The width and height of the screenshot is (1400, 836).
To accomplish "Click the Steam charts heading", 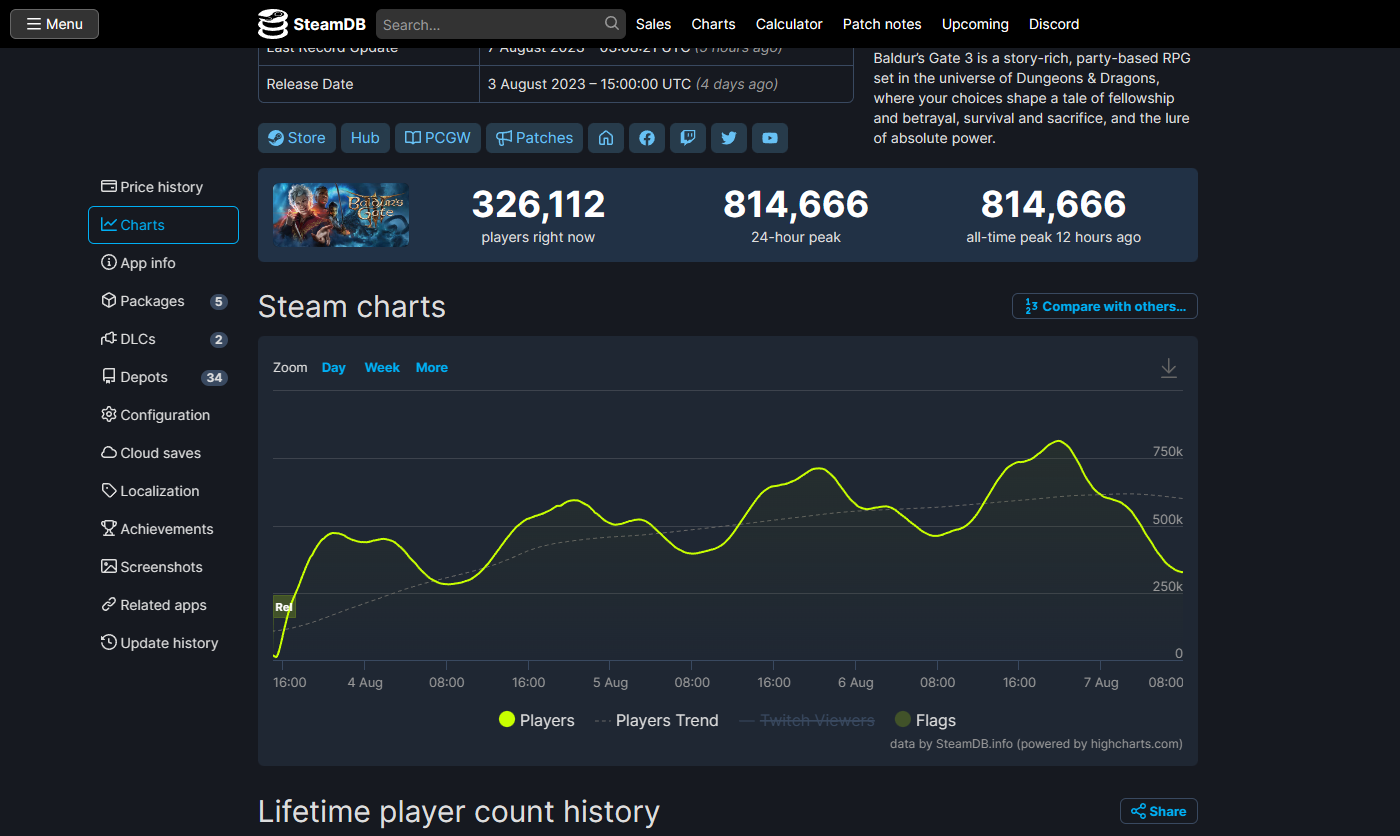I will (352, 306).
